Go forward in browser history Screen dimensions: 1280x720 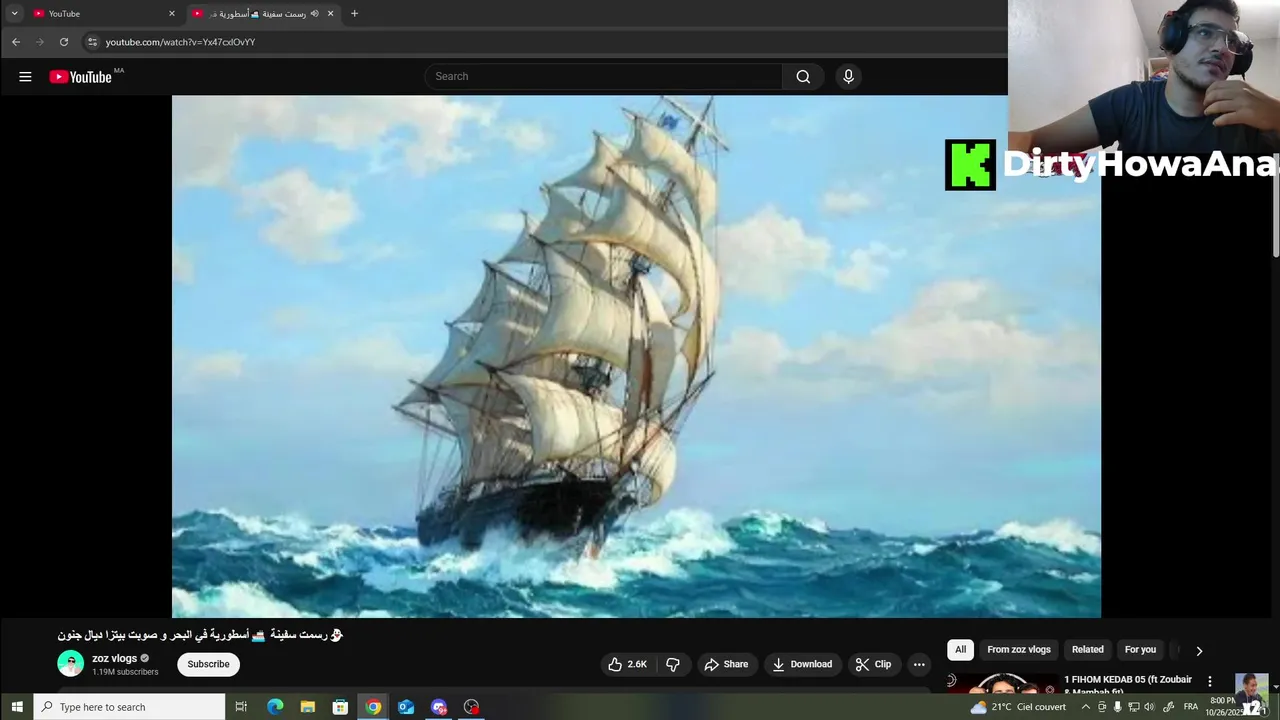point(40,42)
